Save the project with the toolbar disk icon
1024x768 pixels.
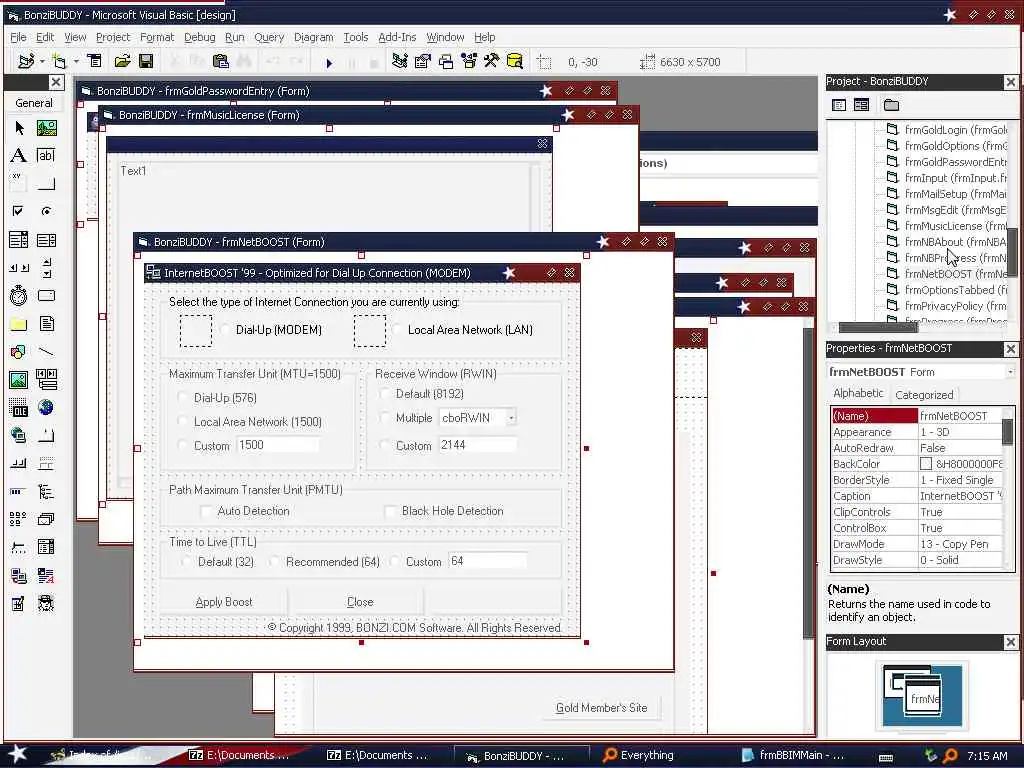146,61
